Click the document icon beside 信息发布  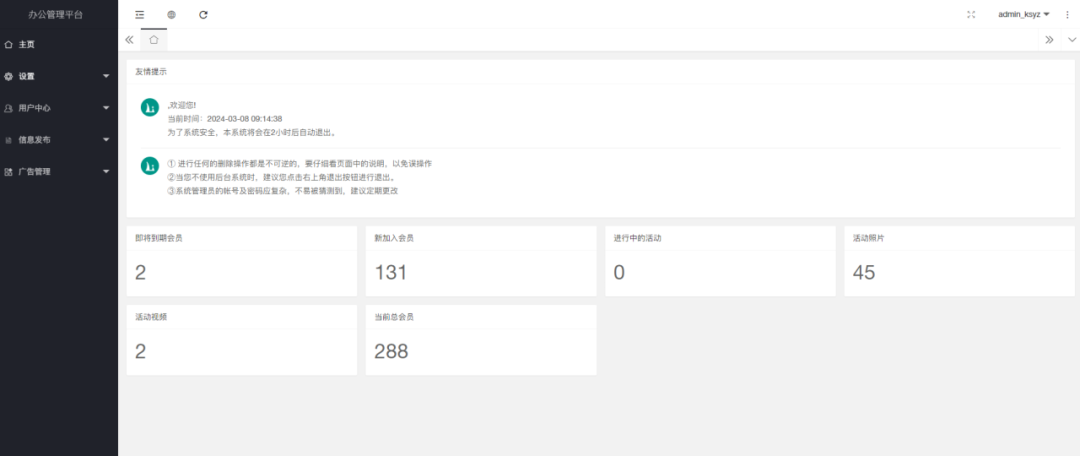pyautogui.click(x=8, y=140)
